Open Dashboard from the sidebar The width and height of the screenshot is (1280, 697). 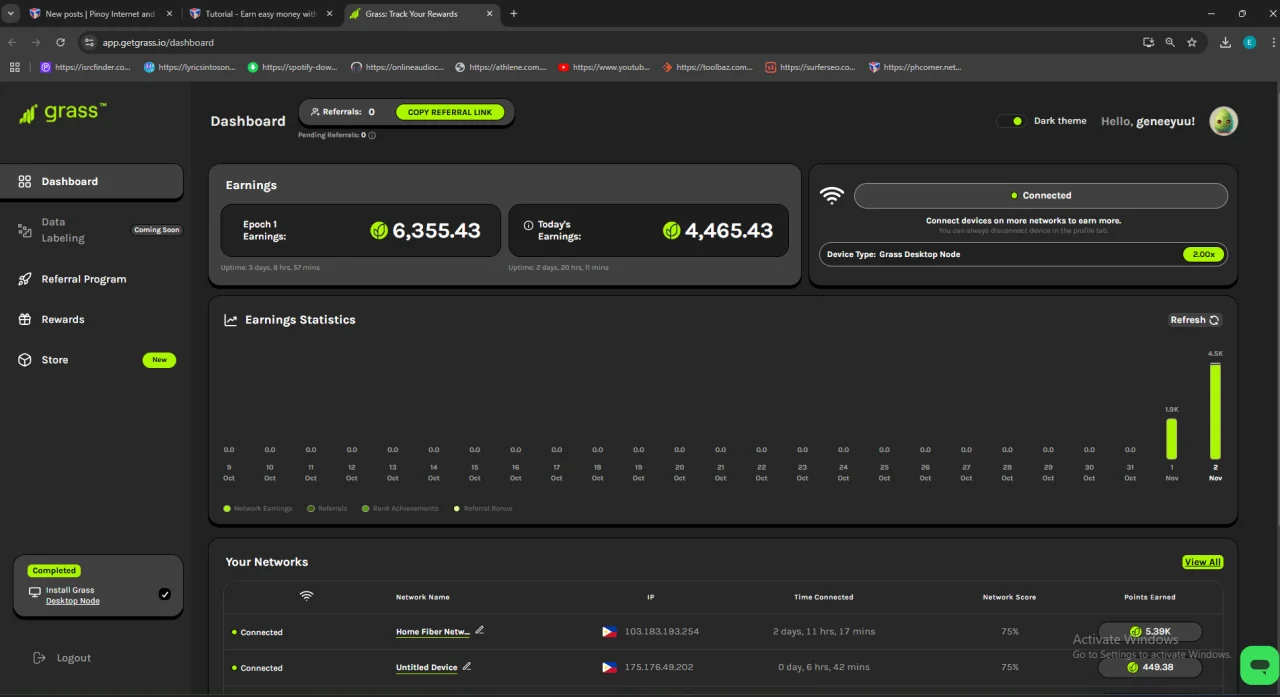(91, 181)
